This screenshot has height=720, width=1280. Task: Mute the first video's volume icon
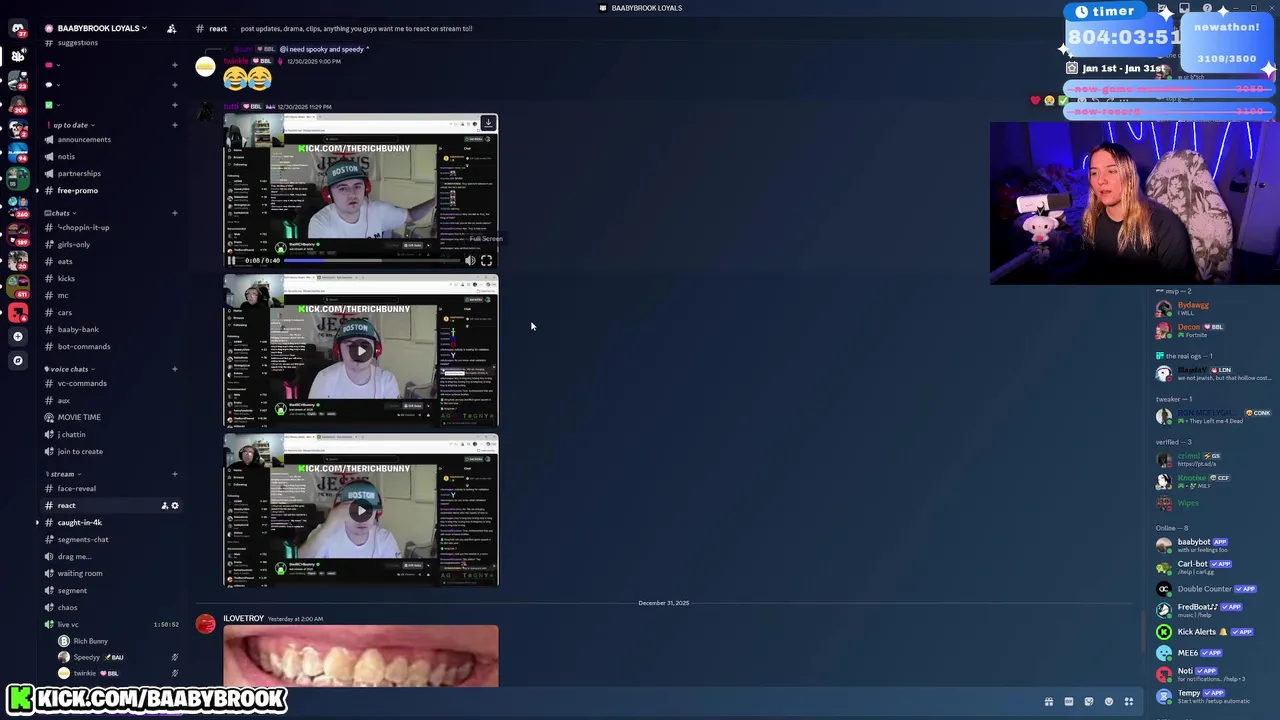470,260
